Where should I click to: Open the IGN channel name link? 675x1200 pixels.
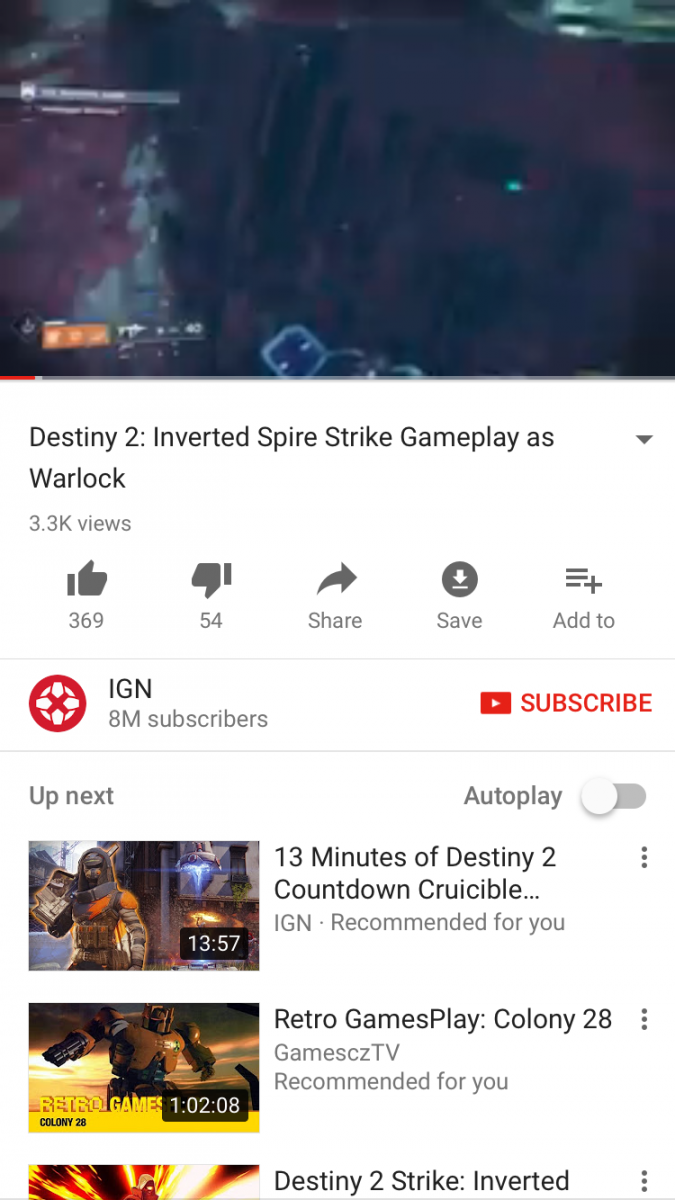pos(130,688)
